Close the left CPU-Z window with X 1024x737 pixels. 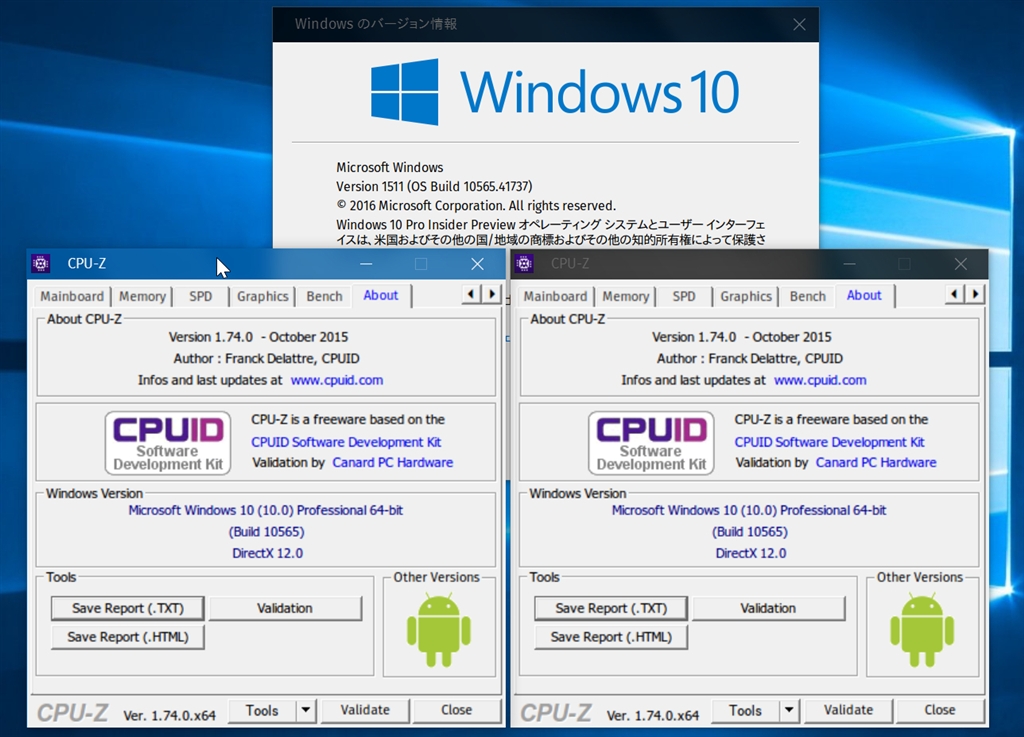(477, 264)
